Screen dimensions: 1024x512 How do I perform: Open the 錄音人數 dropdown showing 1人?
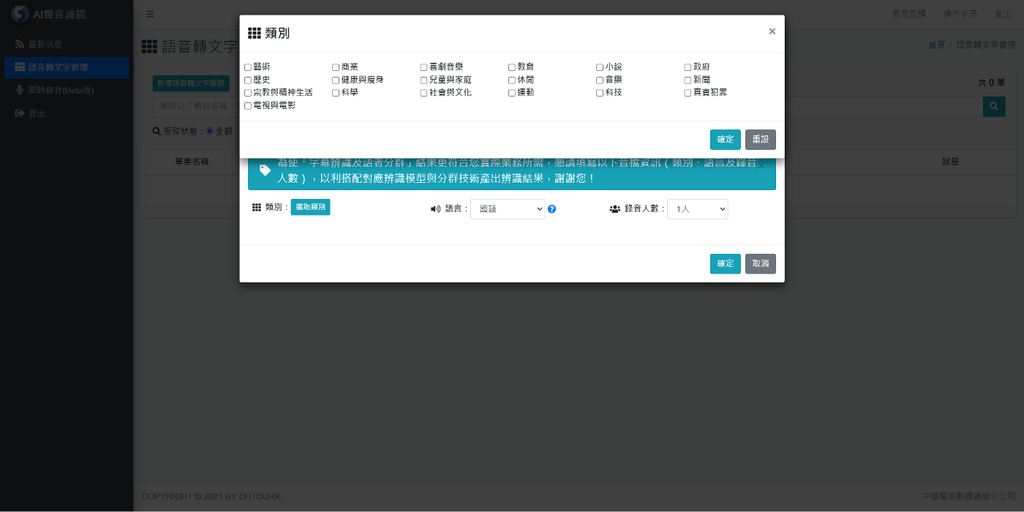click(697, 209)
